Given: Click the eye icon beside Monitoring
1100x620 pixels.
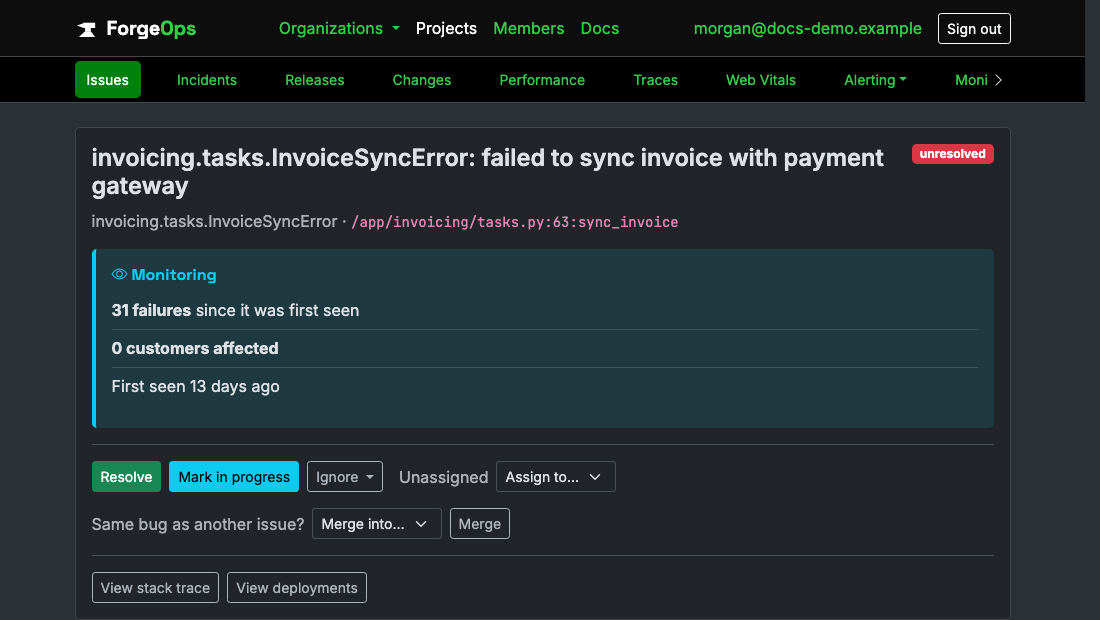Looking at the screenshot, I should (x=119, y=274).
